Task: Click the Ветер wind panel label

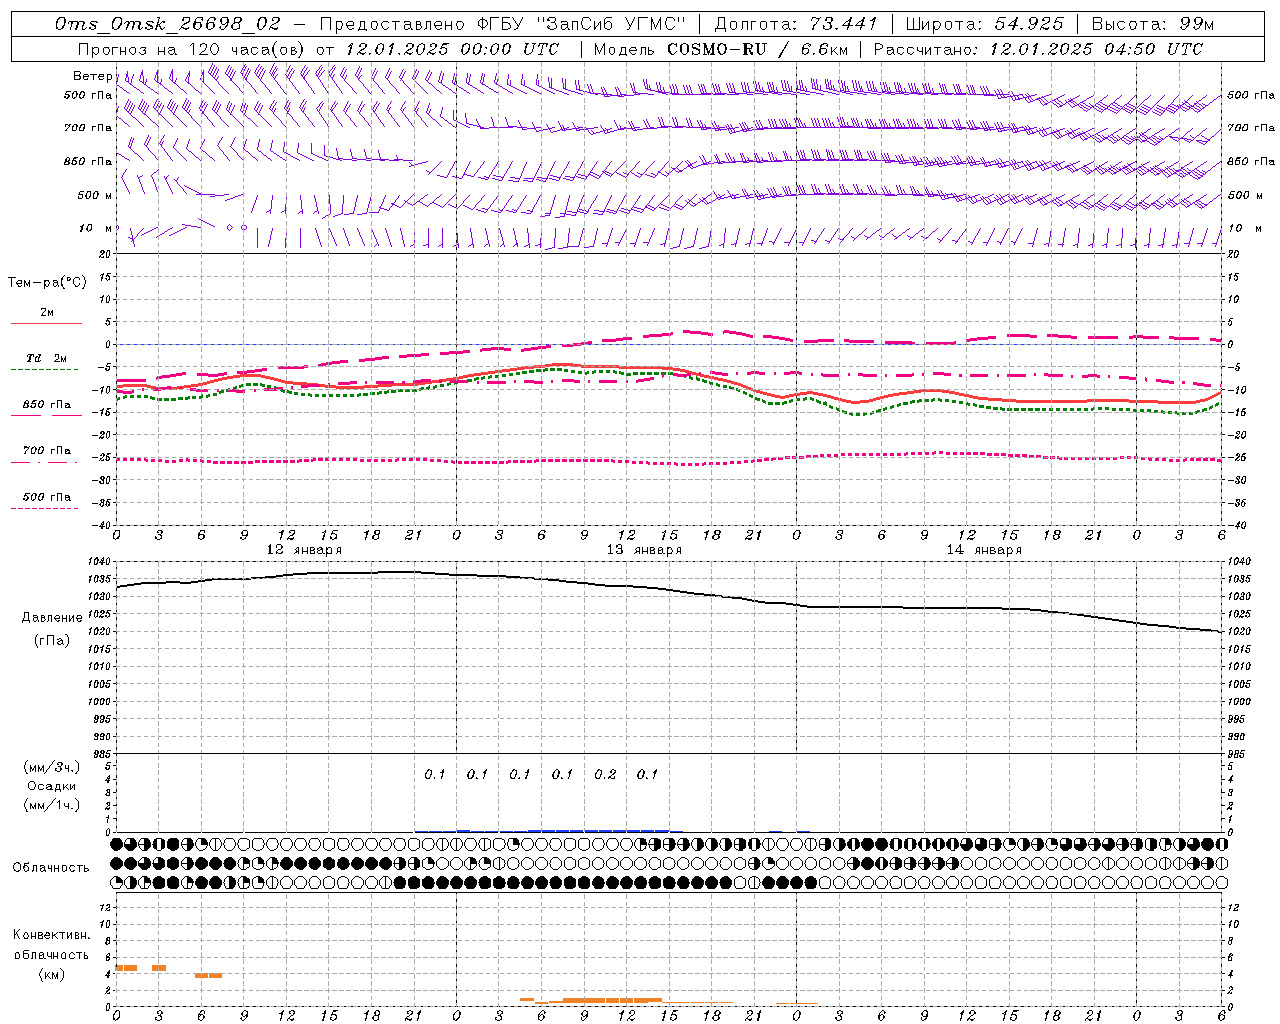Action: pos(92,76)
